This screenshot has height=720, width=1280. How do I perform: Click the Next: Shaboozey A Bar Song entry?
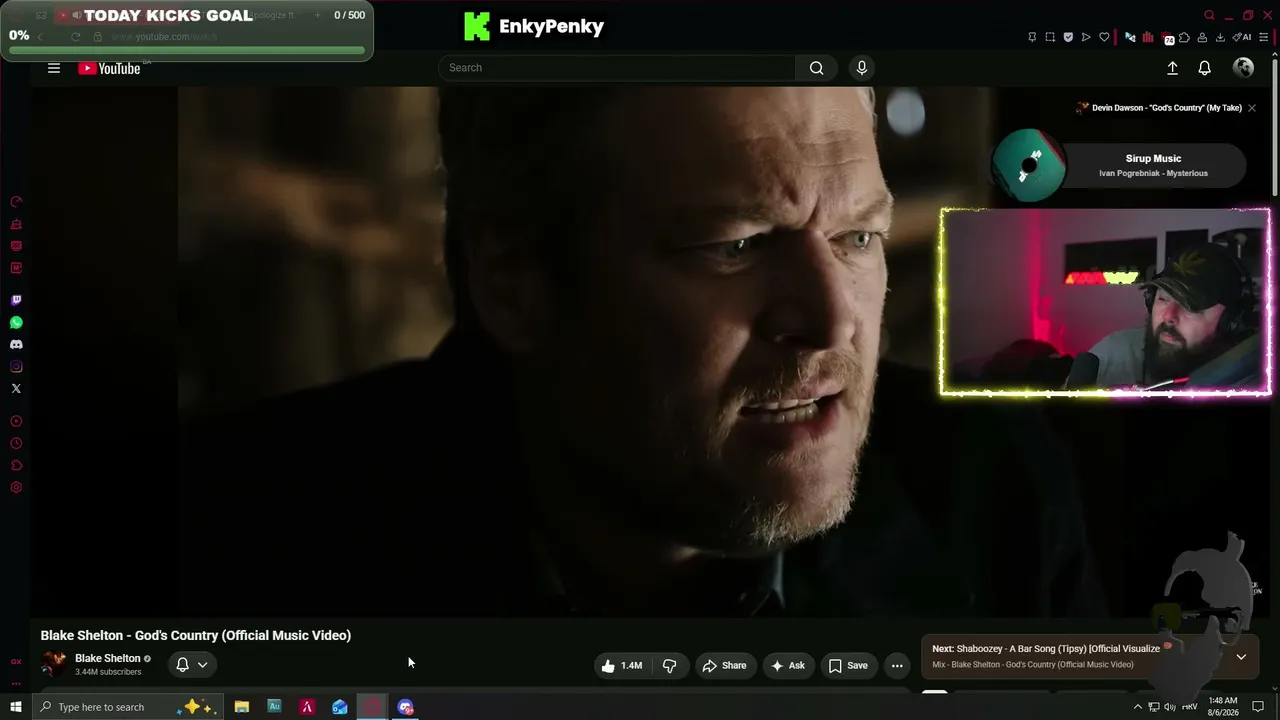[x=1046, y=649]
